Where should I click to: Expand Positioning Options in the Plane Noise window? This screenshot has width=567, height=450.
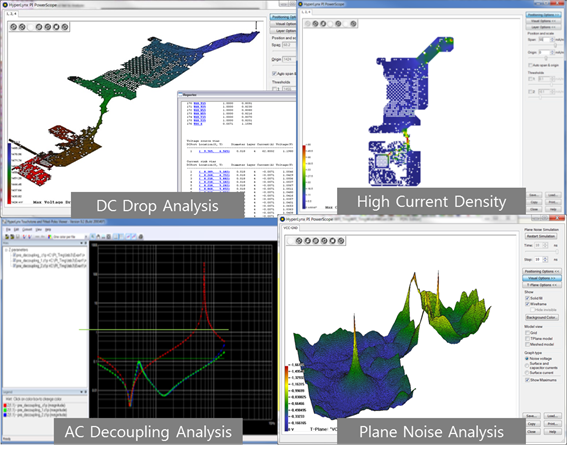pos(541,271)
